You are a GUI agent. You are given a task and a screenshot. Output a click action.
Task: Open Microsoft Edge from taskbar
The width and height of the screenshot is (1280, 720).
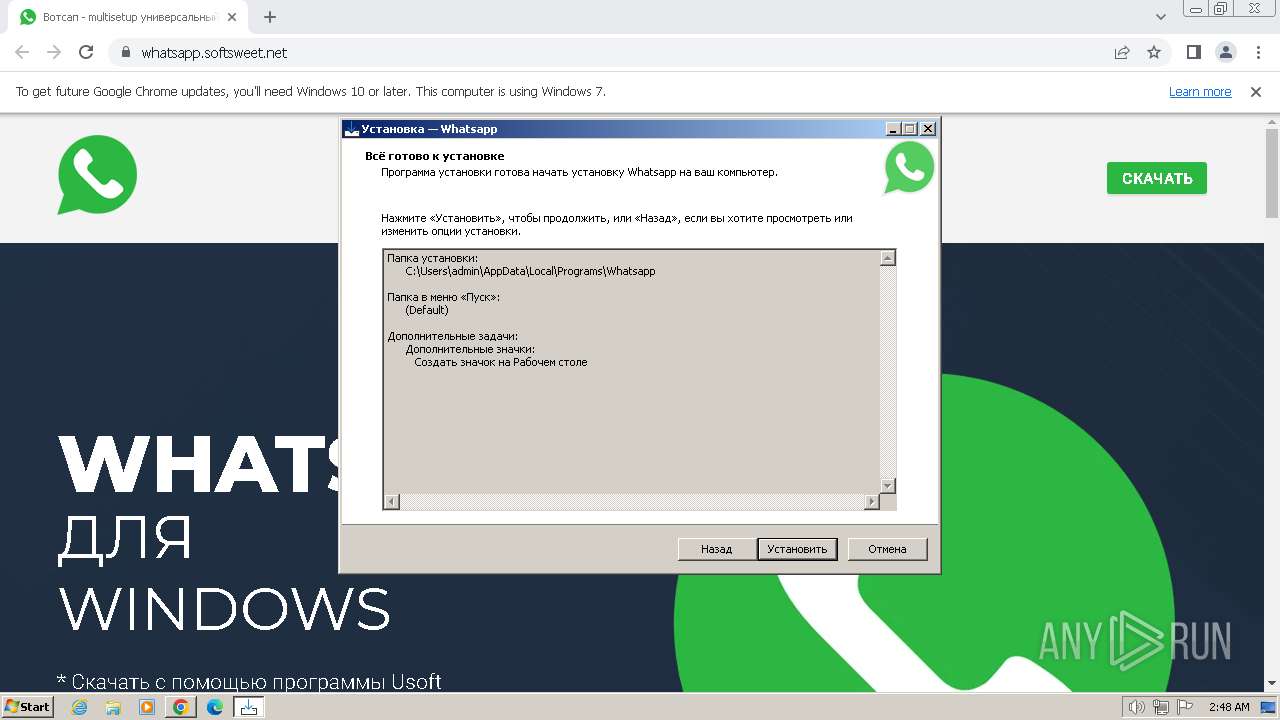[215, 707]
